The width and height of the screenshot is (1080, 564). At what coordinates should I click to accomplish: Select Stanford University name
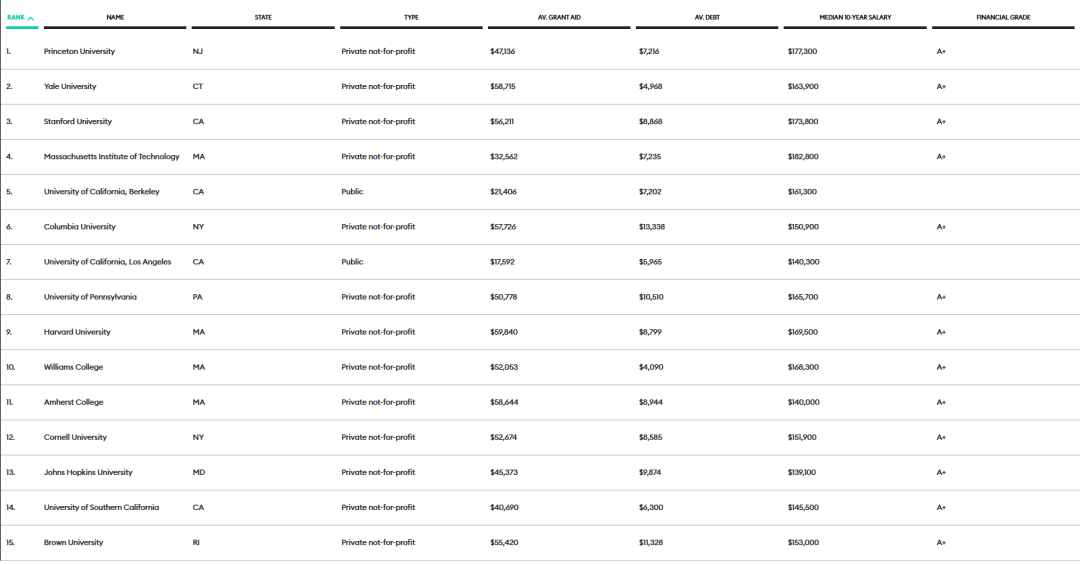click(78, 122)
